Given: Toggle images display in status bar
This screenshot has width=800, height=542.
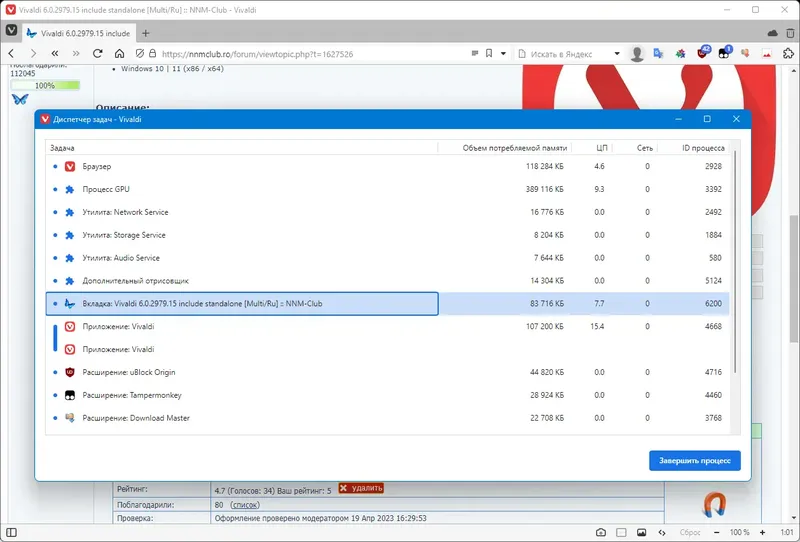Looking at the screenshot, I should [x=641, y=532].
